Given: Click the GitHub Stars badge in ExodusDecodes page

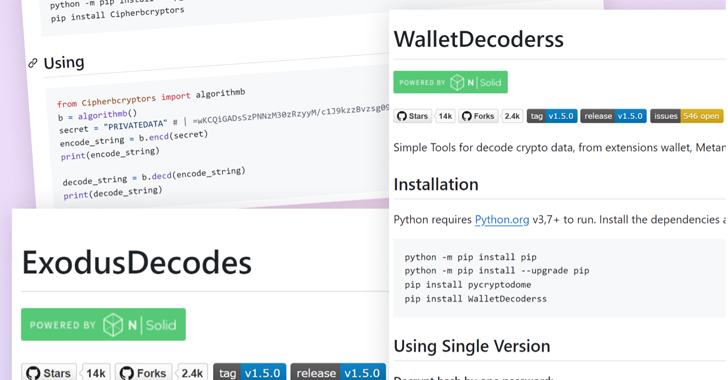Looking at the screenshot, I should (49, 373).
